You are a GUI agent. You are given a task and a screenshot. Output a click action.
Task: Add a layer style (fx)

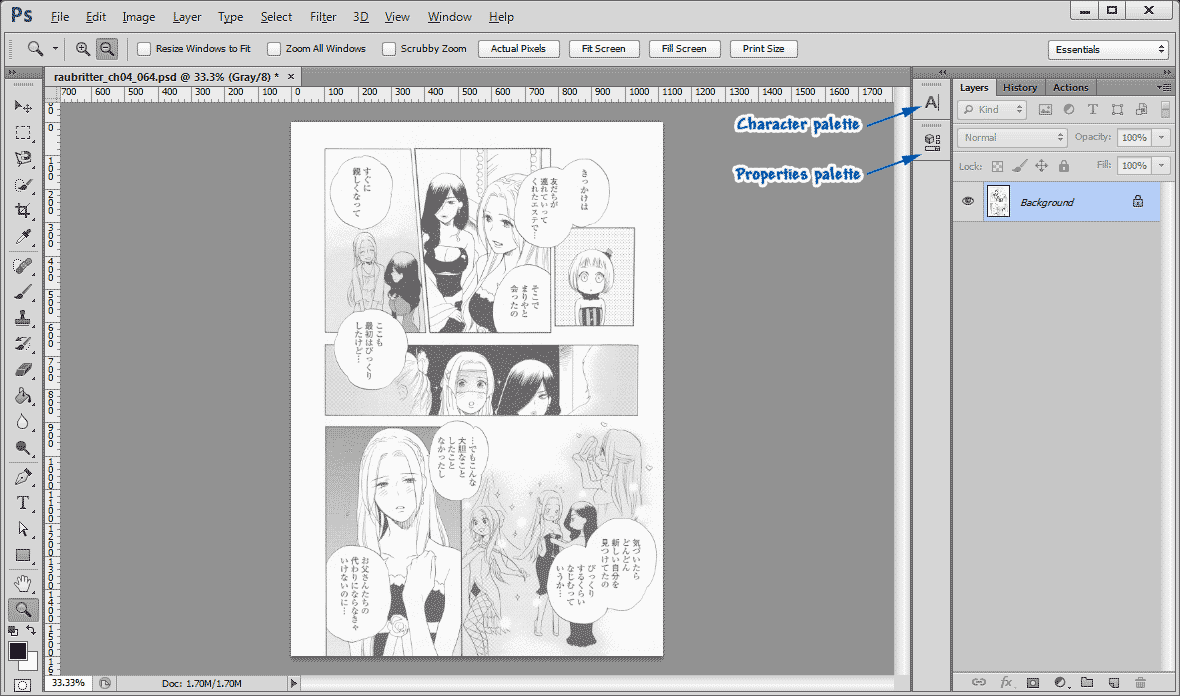1006,682
